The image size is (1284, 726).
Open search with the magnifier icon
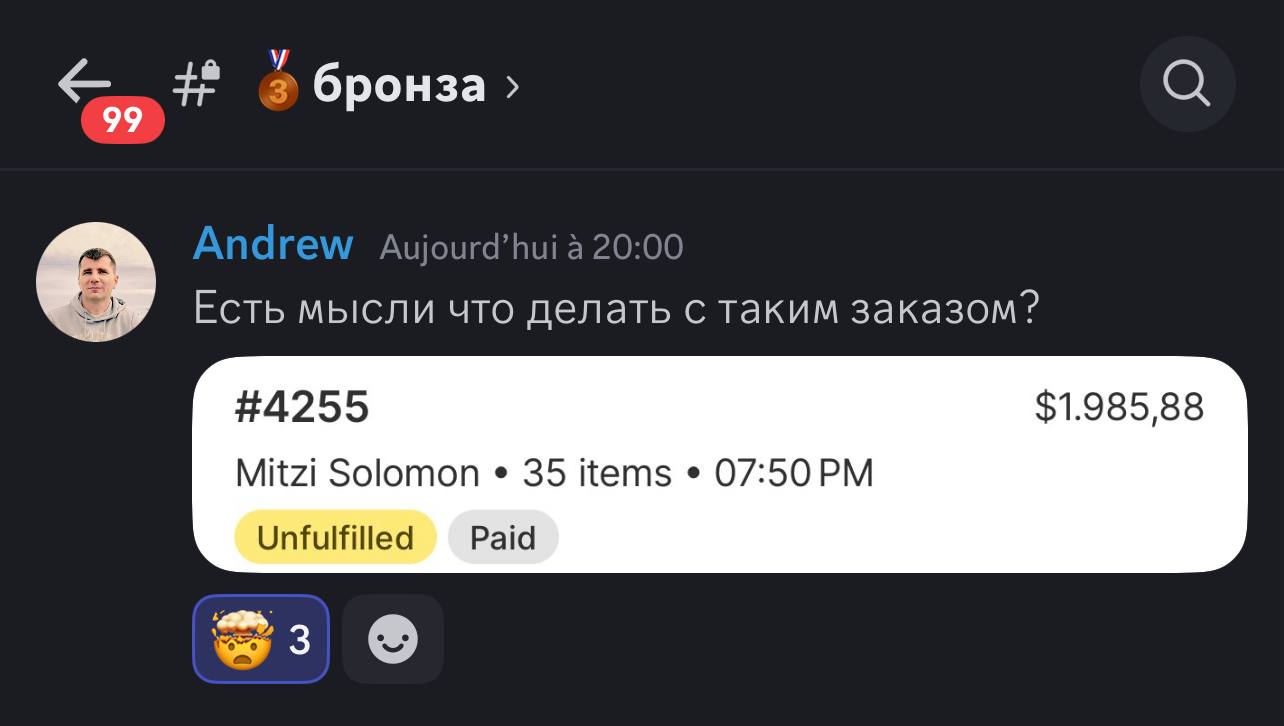[x=1187, y=84]
